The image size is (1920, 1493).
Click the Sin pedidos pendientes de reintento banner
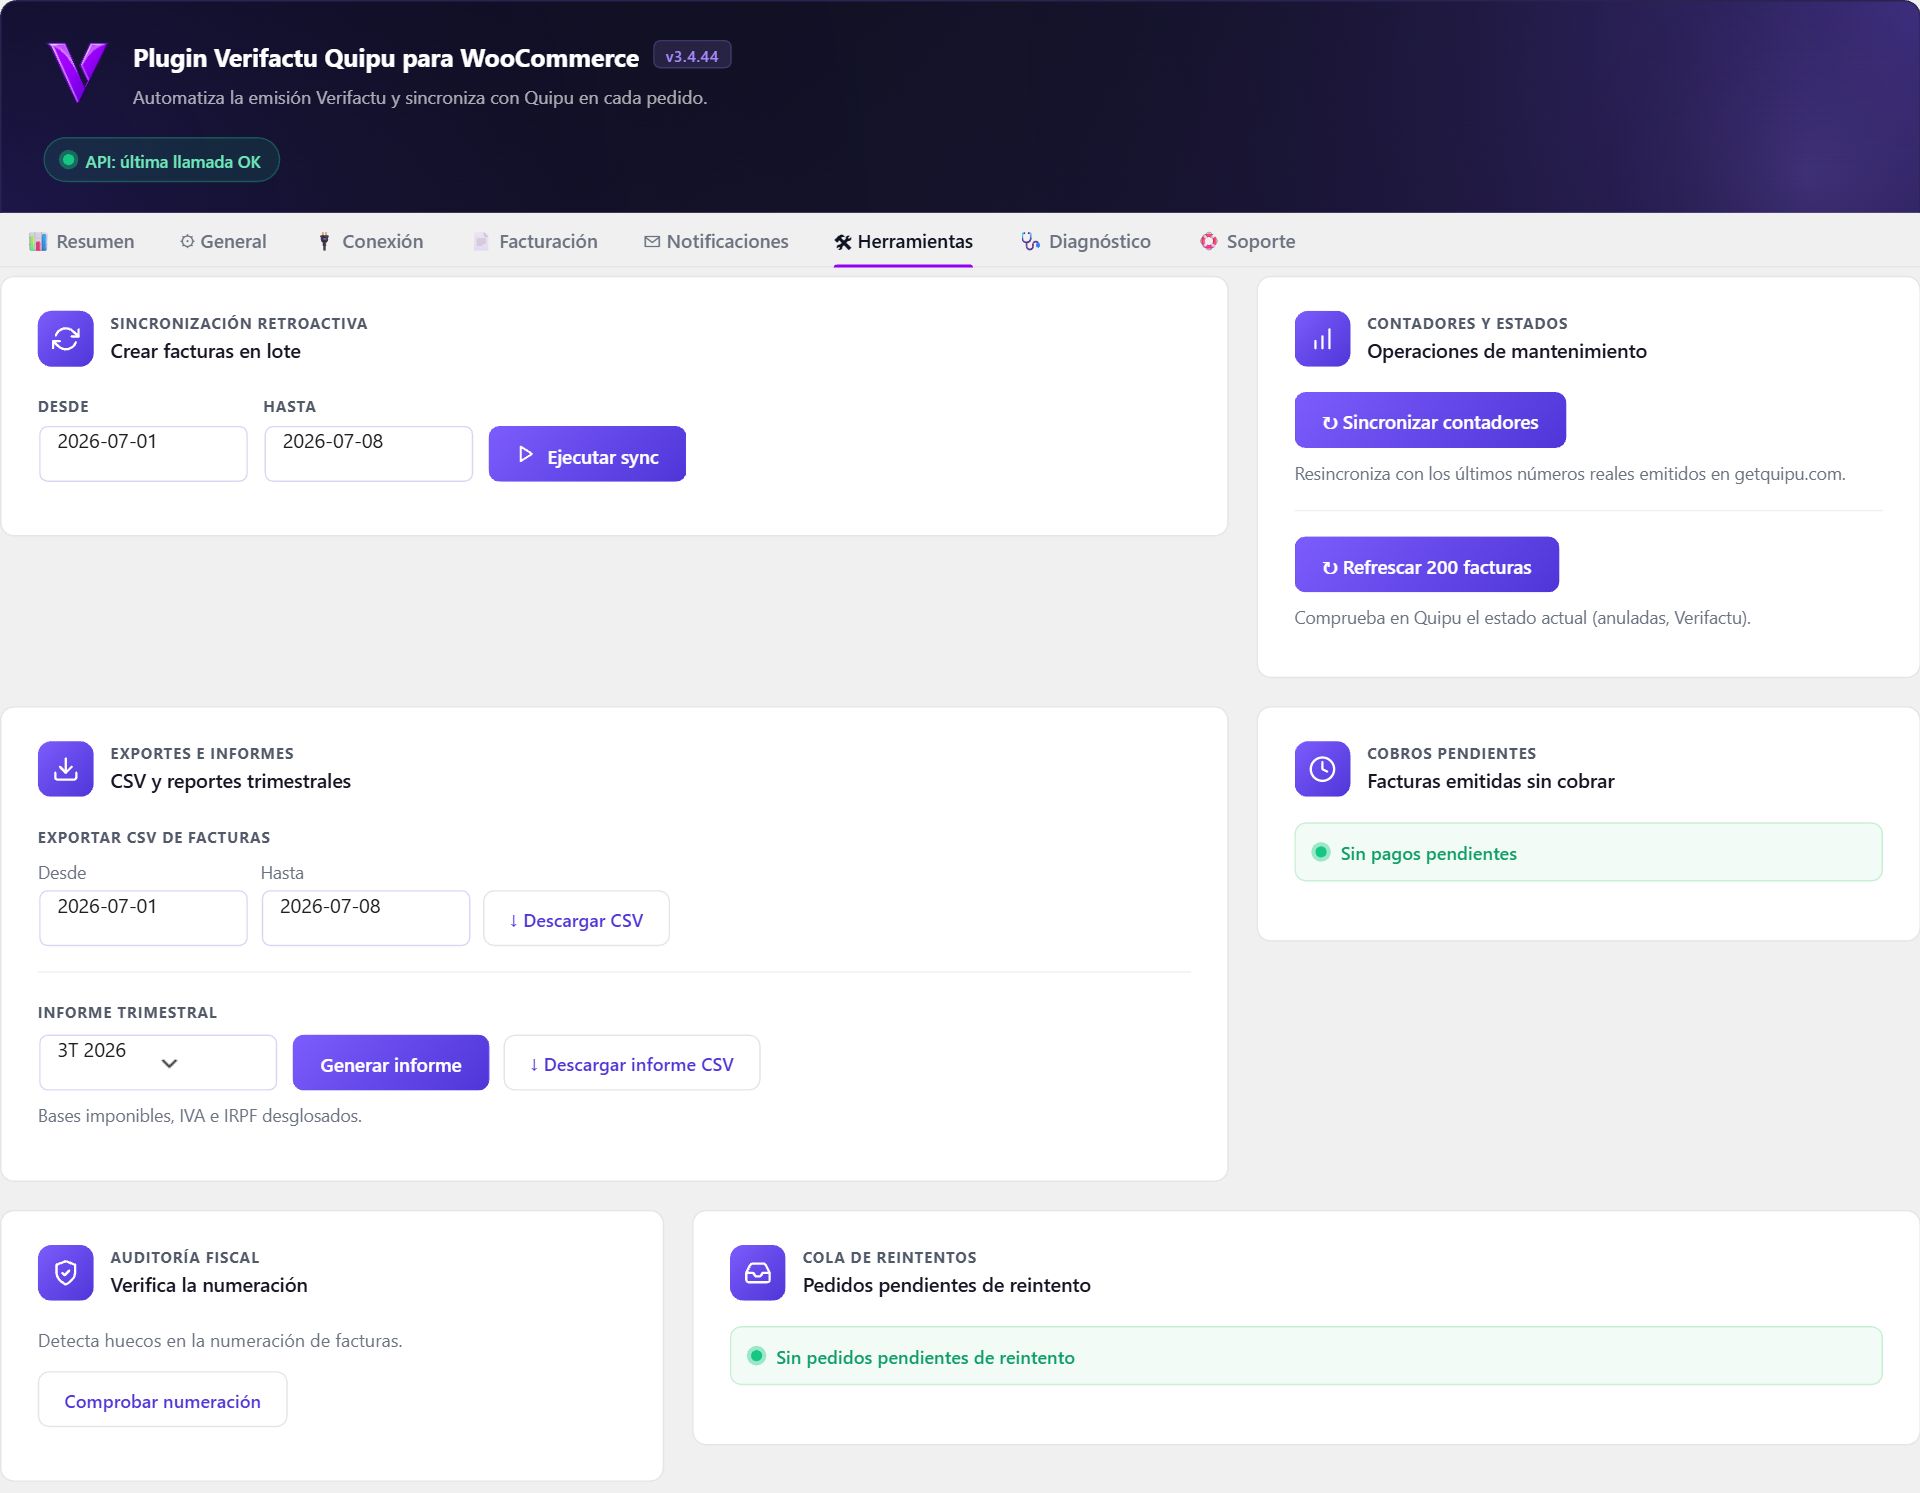tap(1306, 1356)
